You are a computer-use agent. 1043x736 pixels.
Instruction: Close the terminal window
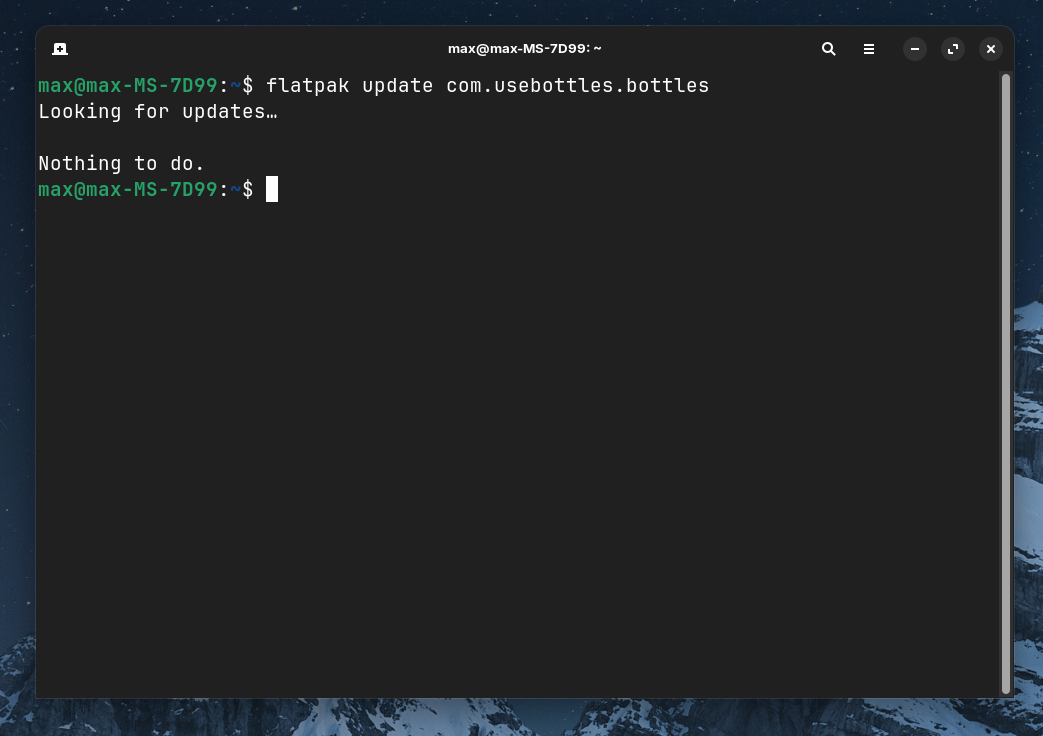coord(990,49)
